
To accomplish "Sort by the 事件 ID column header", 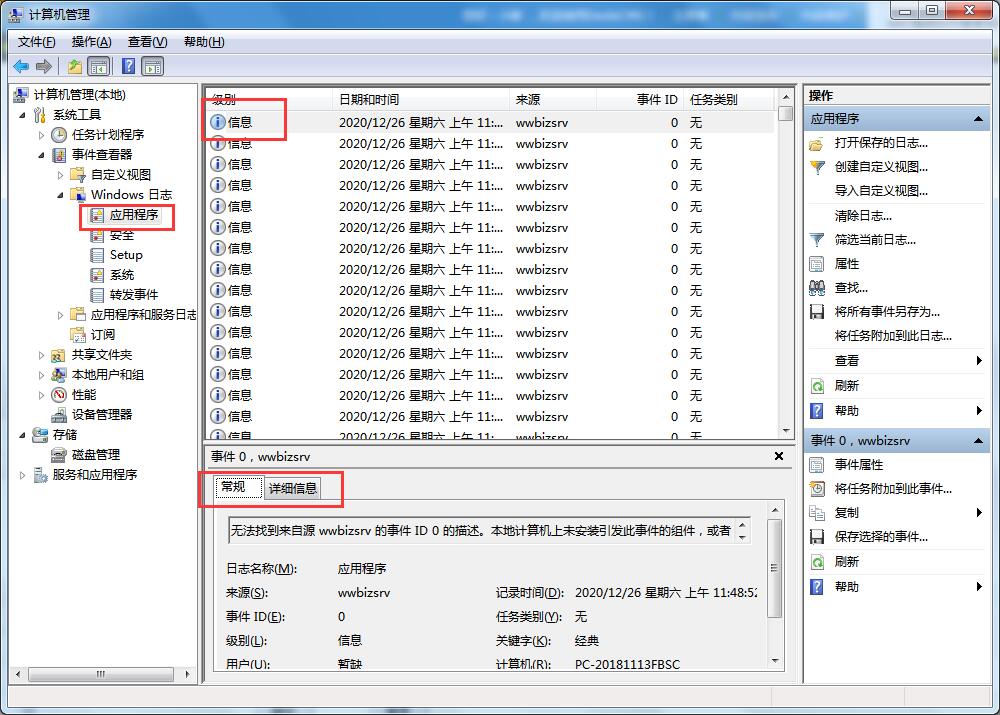I will click(x=640, y=100).
